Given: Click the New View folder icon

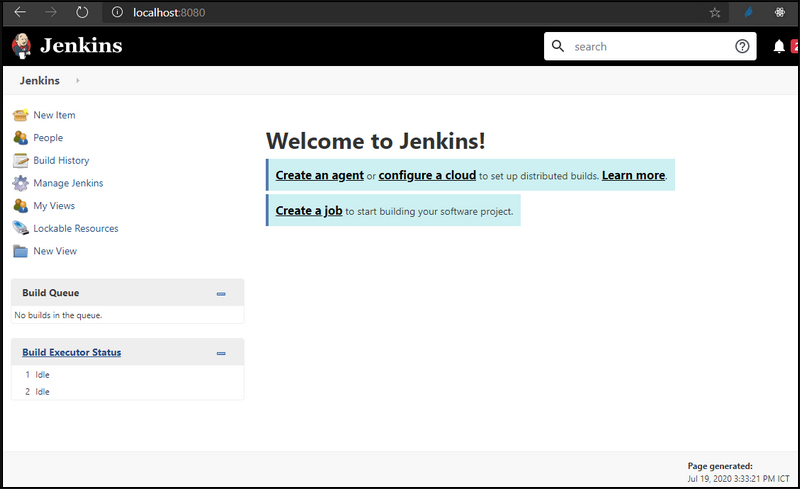Looking at the screenshot, I should [20, 251].
